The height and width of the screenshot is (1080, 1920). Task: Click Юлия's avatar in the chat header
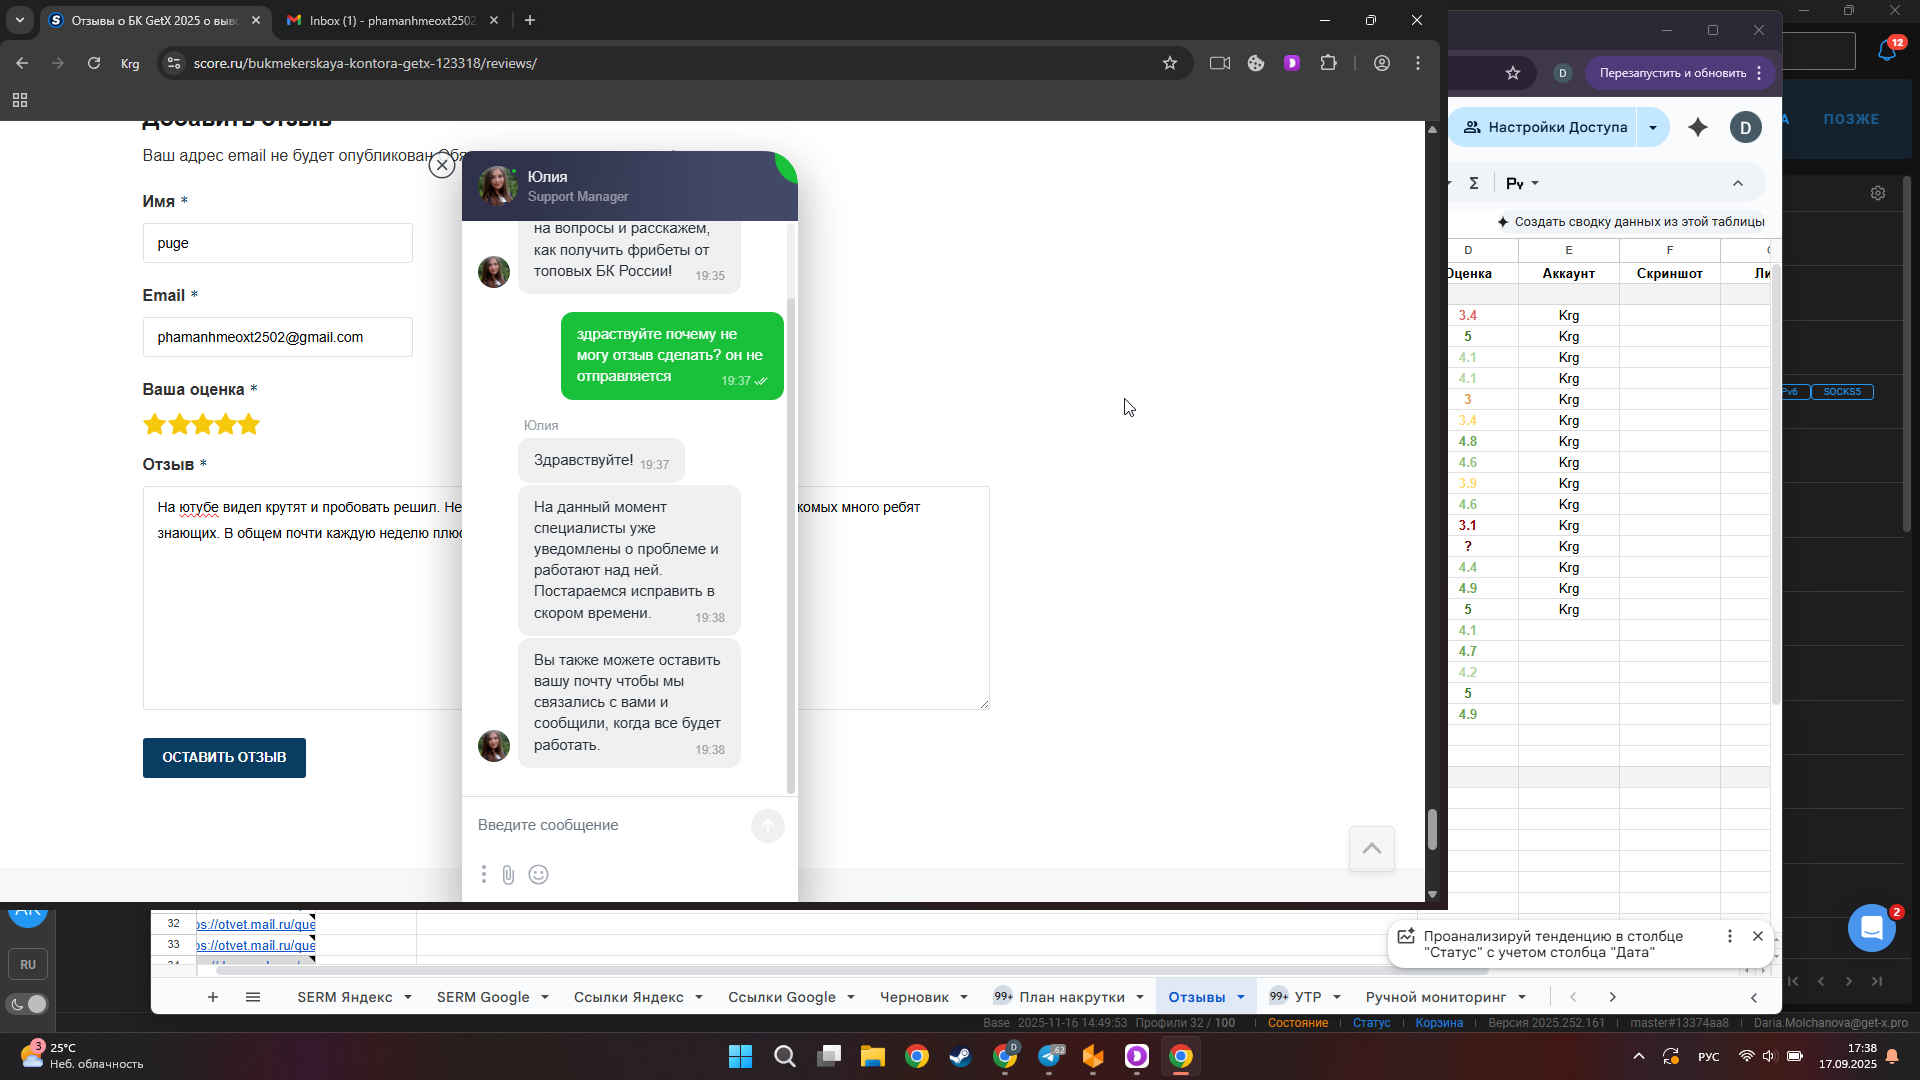pos(497,186)
